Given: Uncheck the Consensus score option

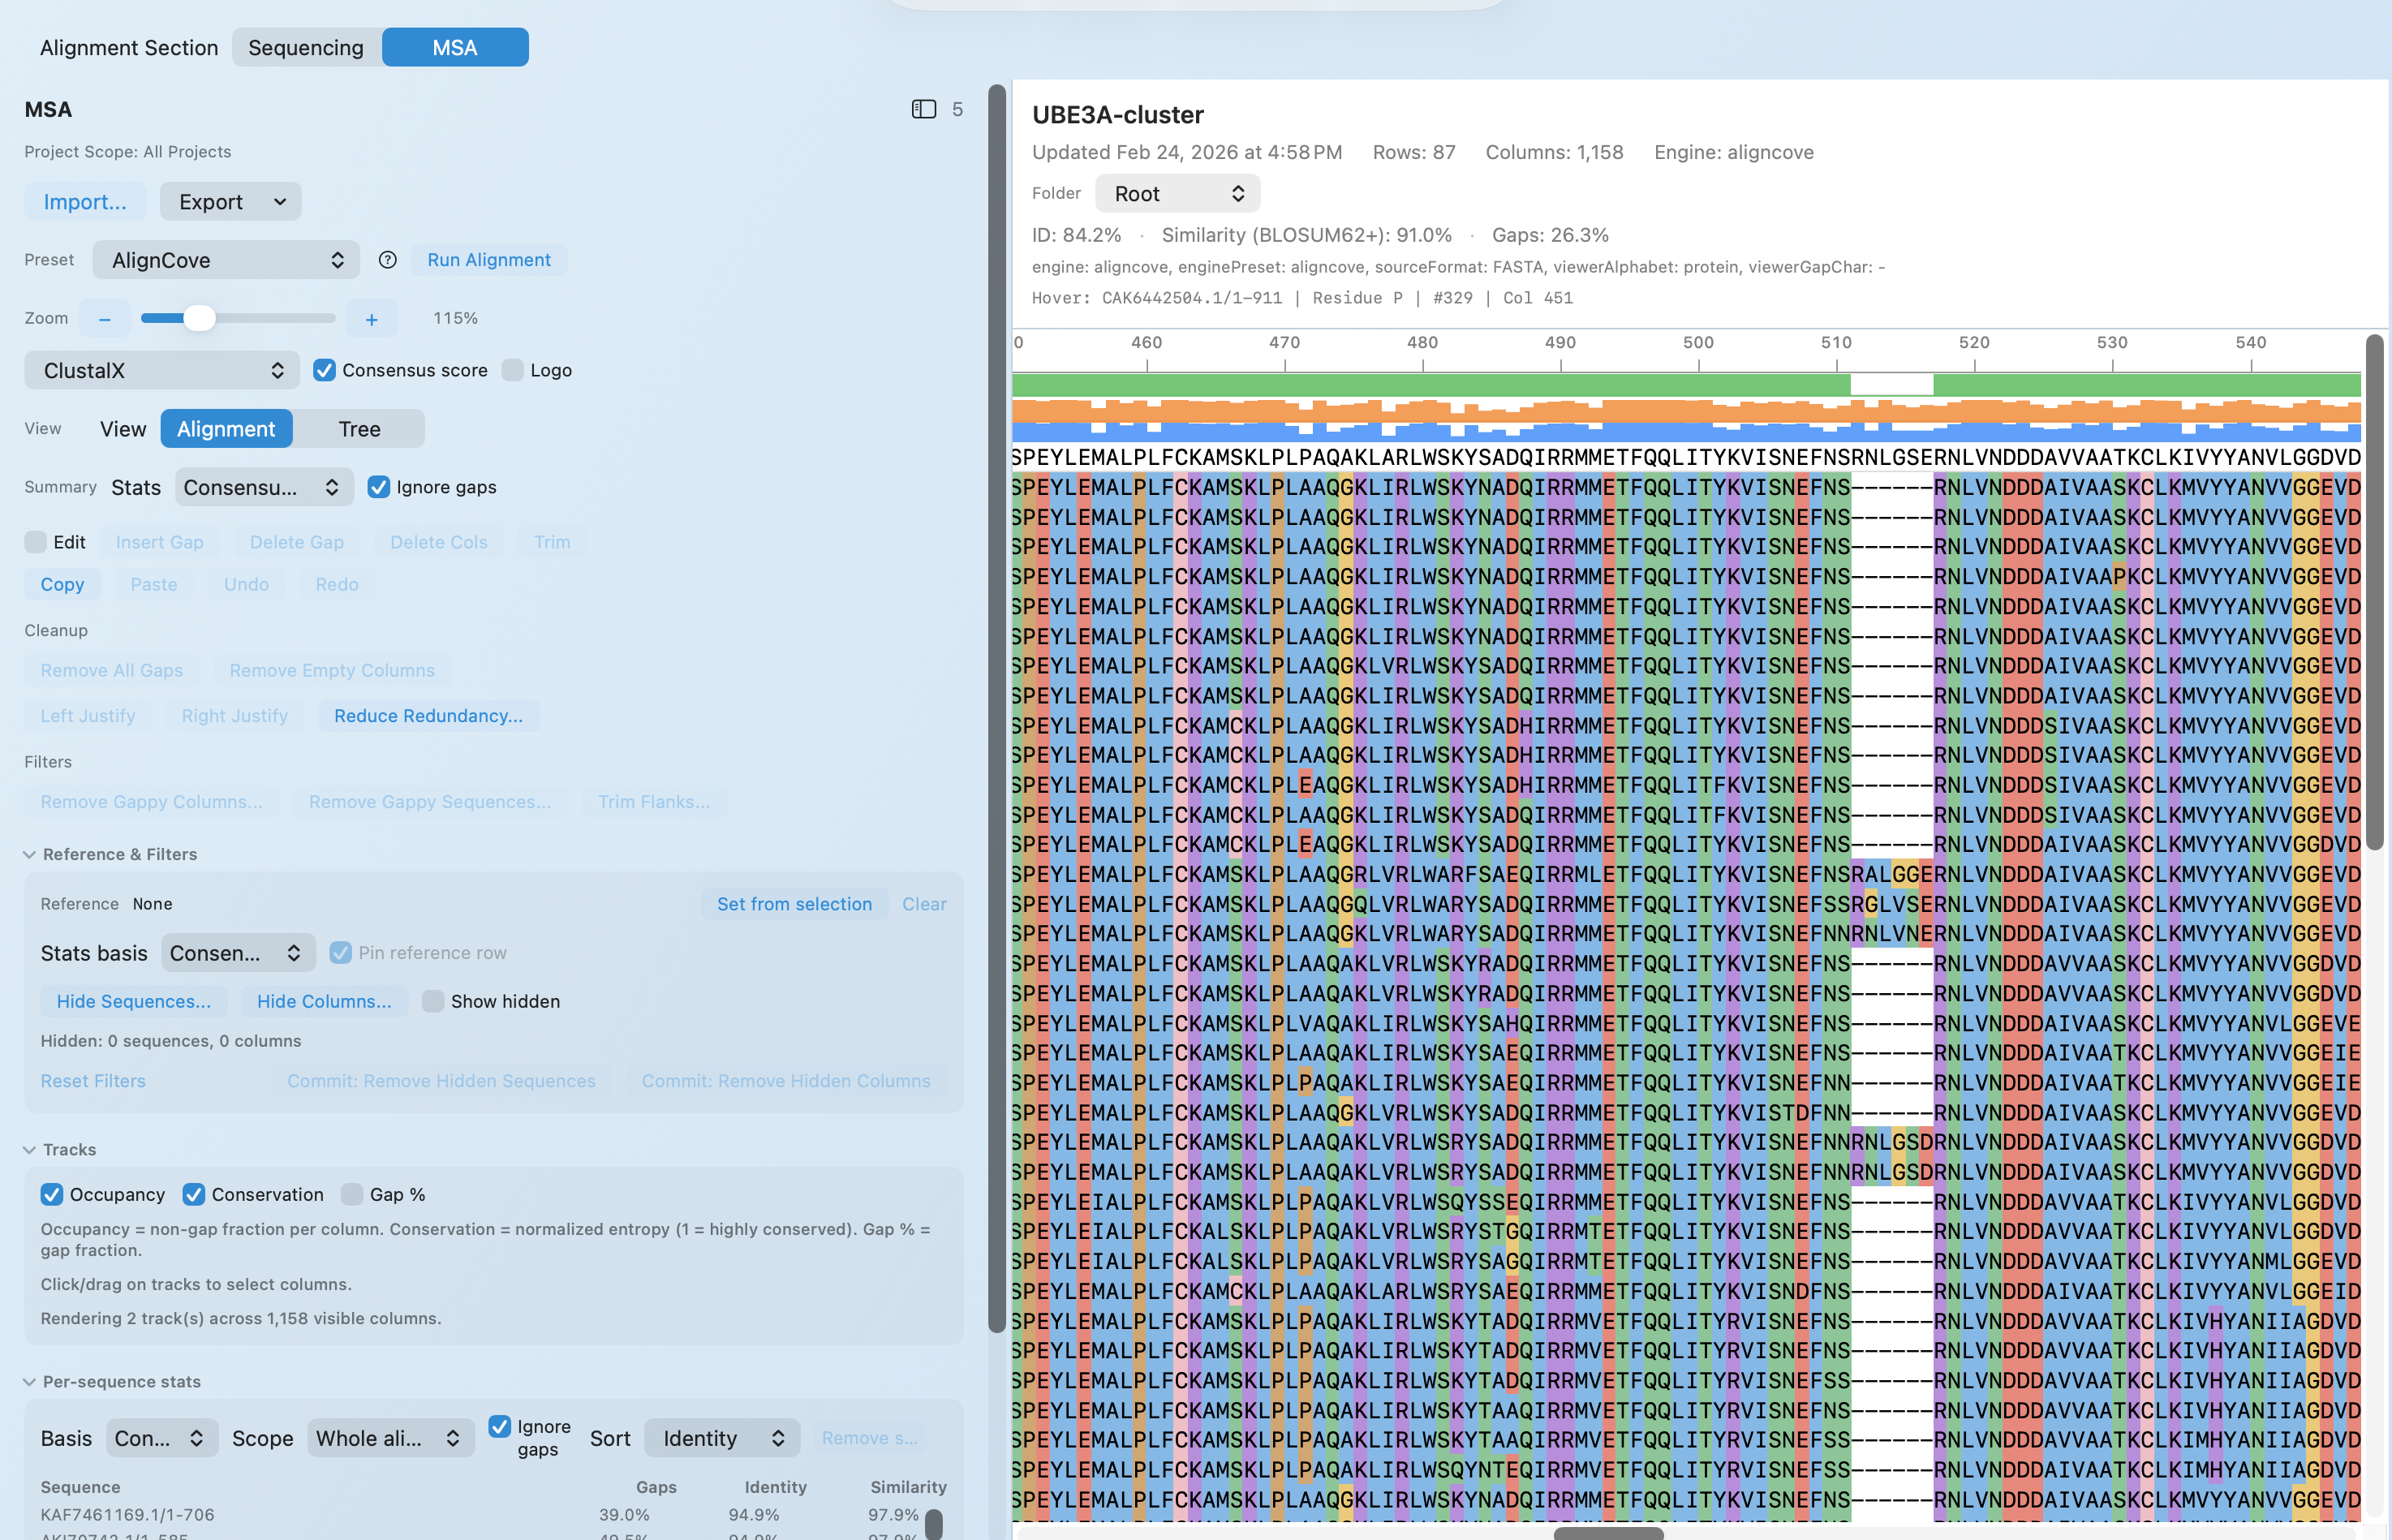Looking at the screenshot, I should pos(324,370).
